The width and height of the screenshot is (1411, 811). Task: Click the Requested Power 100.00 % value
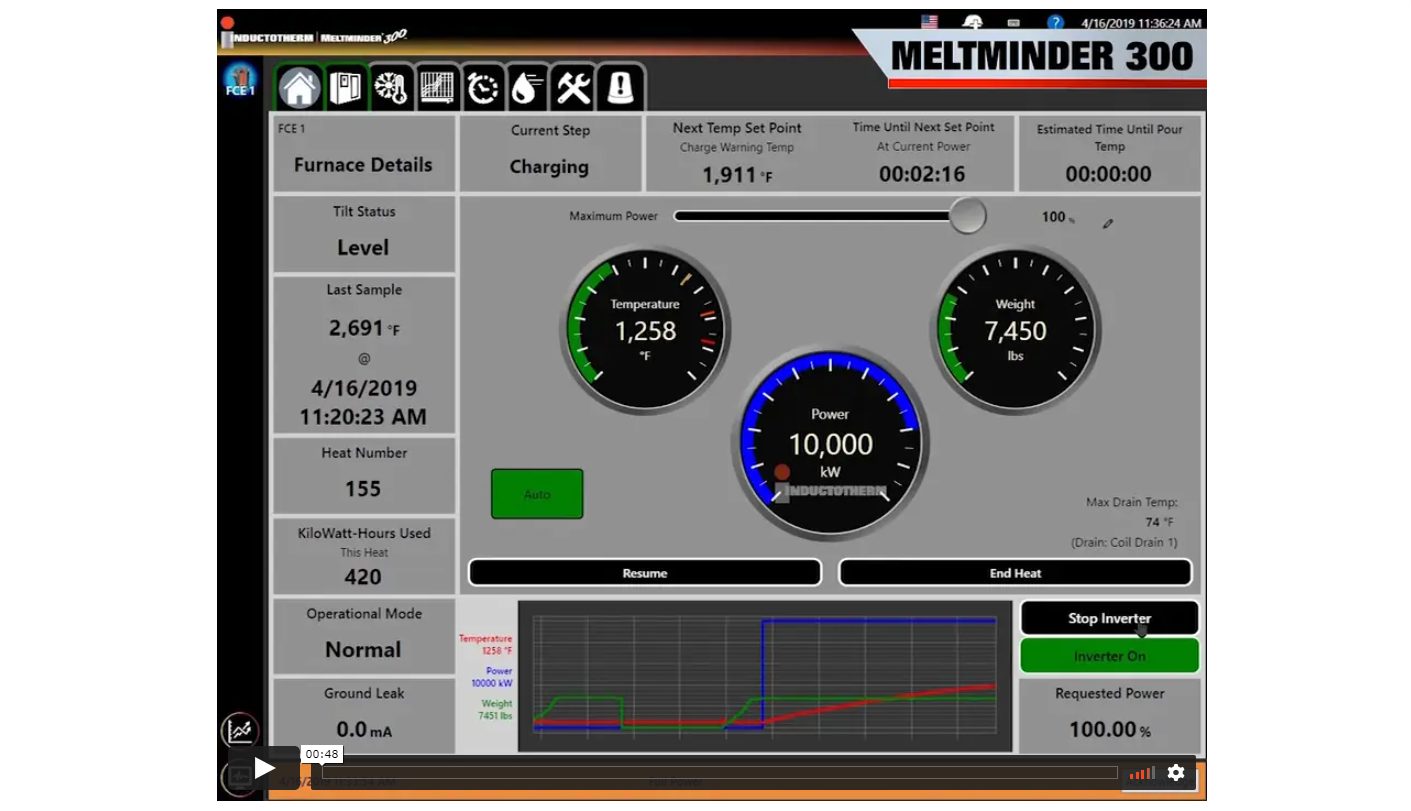(x=1109, y=730)
